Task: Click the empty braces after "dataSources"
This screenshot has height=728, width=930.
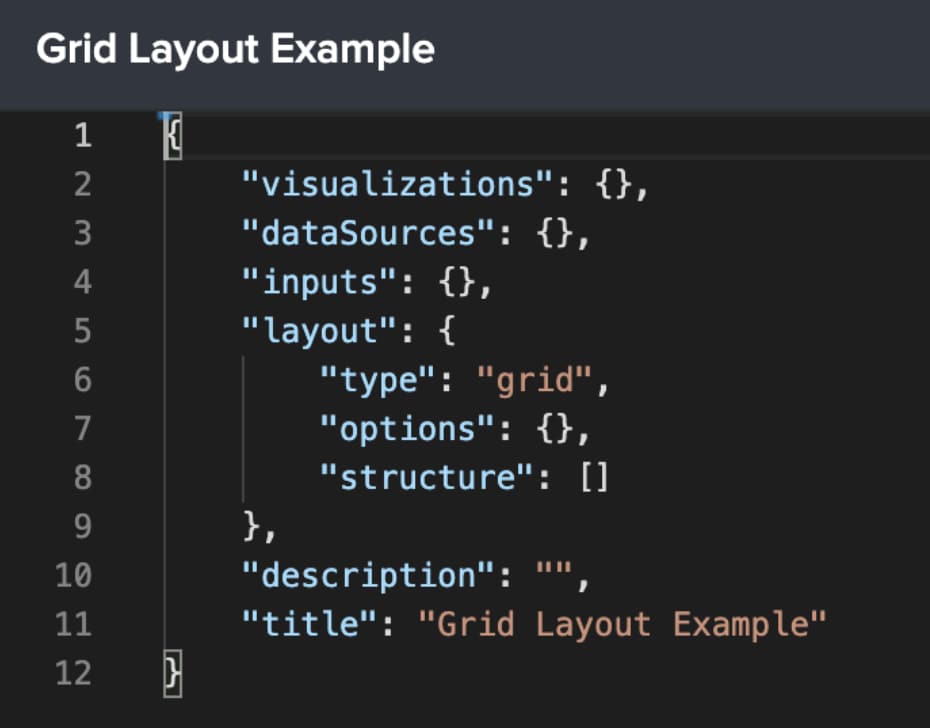Action: point(556,233)
